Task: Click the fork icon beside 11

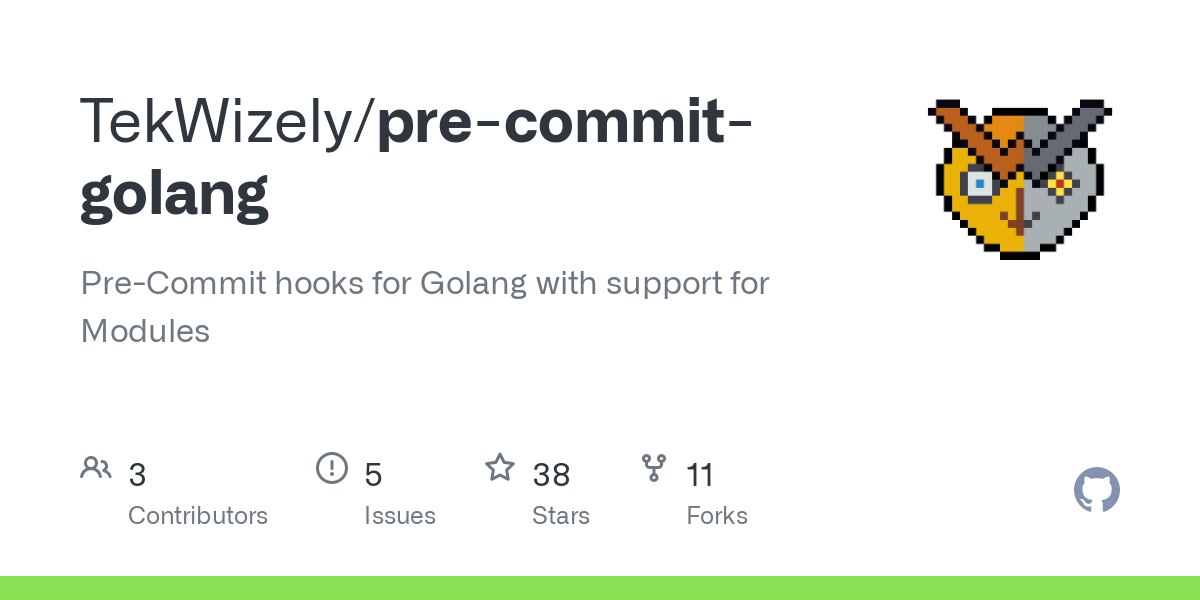Action: tap(654, 468)
